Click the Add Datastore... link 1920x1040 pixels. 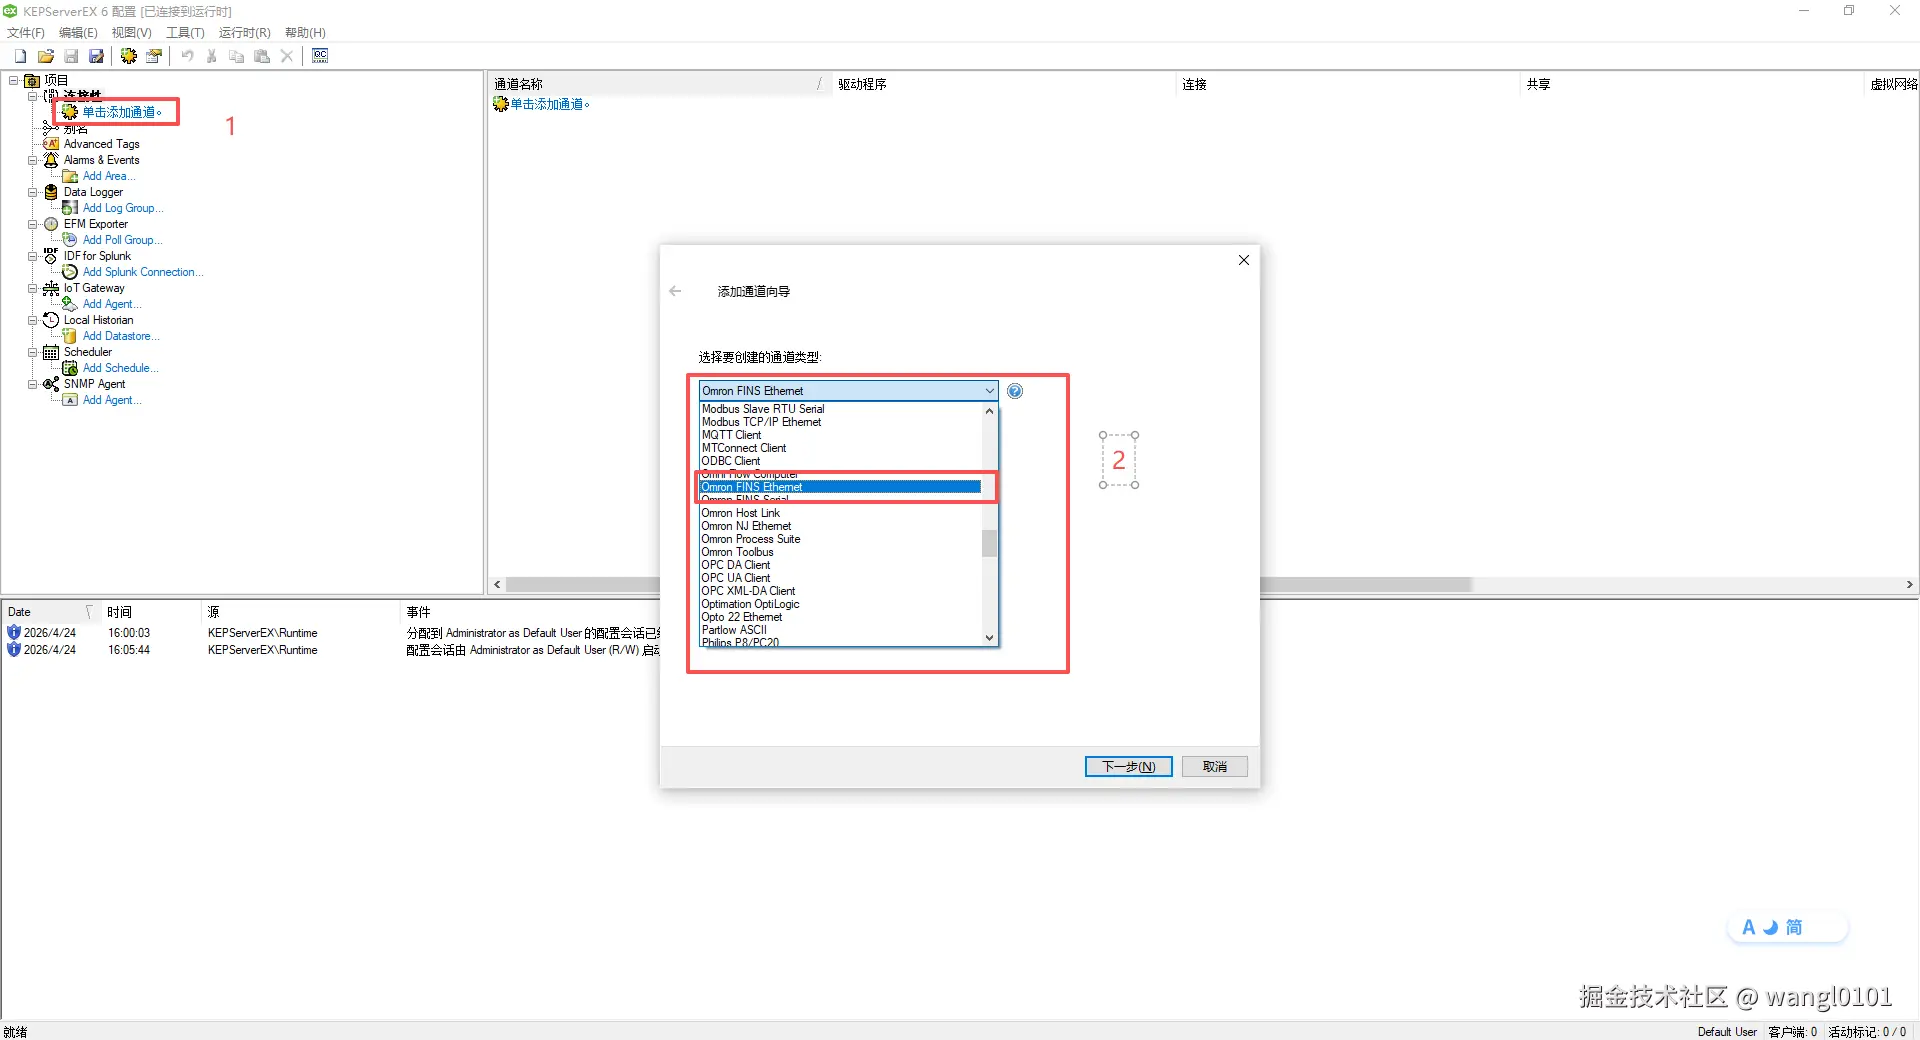(120, 336)
